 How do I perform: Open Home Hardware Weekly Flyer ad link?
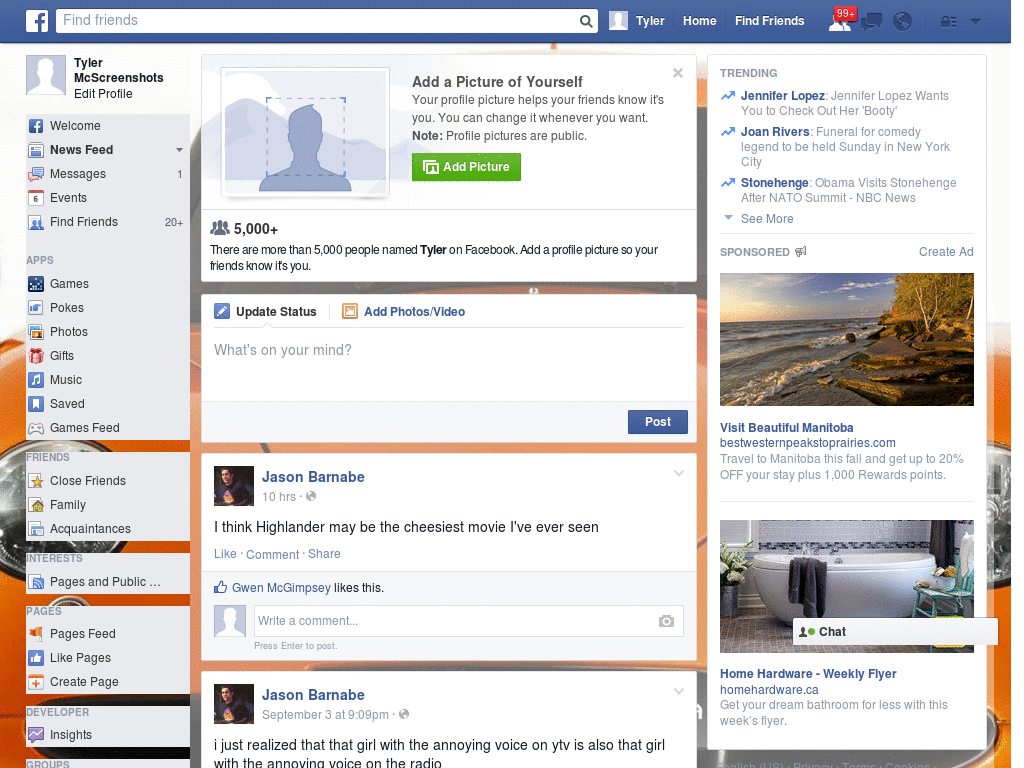pos(808,674)
